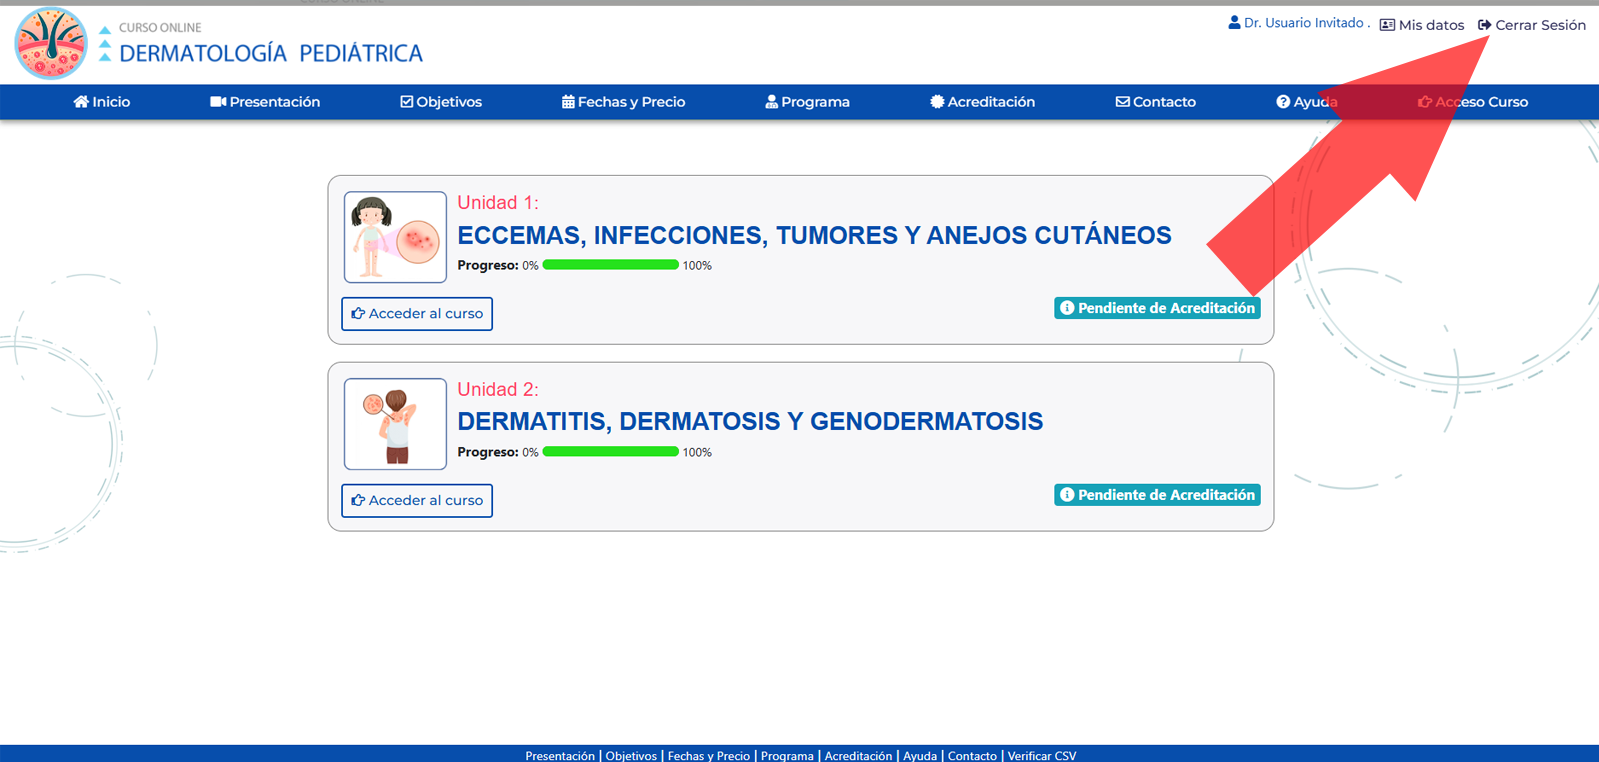Open Acreditación in the navigation bar
The width and height of the screenshot is (1599, 762).
(982, 102)
